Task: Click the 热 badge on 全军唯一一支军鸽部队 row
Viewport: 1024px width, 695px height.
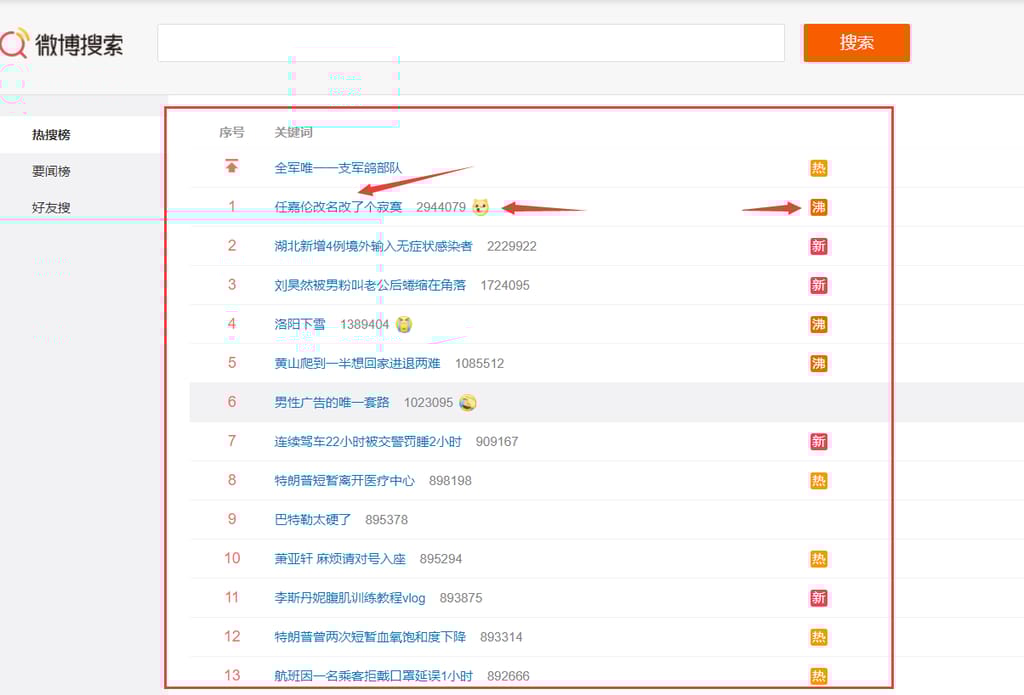Action: (818, 168)
